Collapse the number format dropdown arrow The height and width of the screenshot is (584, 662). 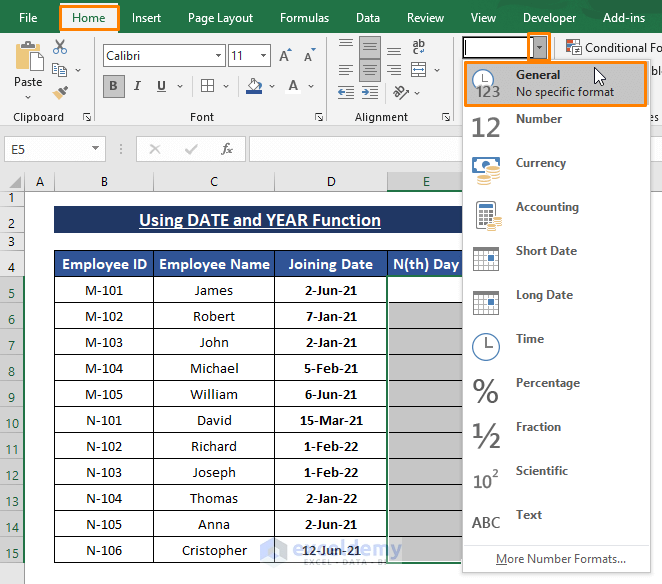coord(540,47)
